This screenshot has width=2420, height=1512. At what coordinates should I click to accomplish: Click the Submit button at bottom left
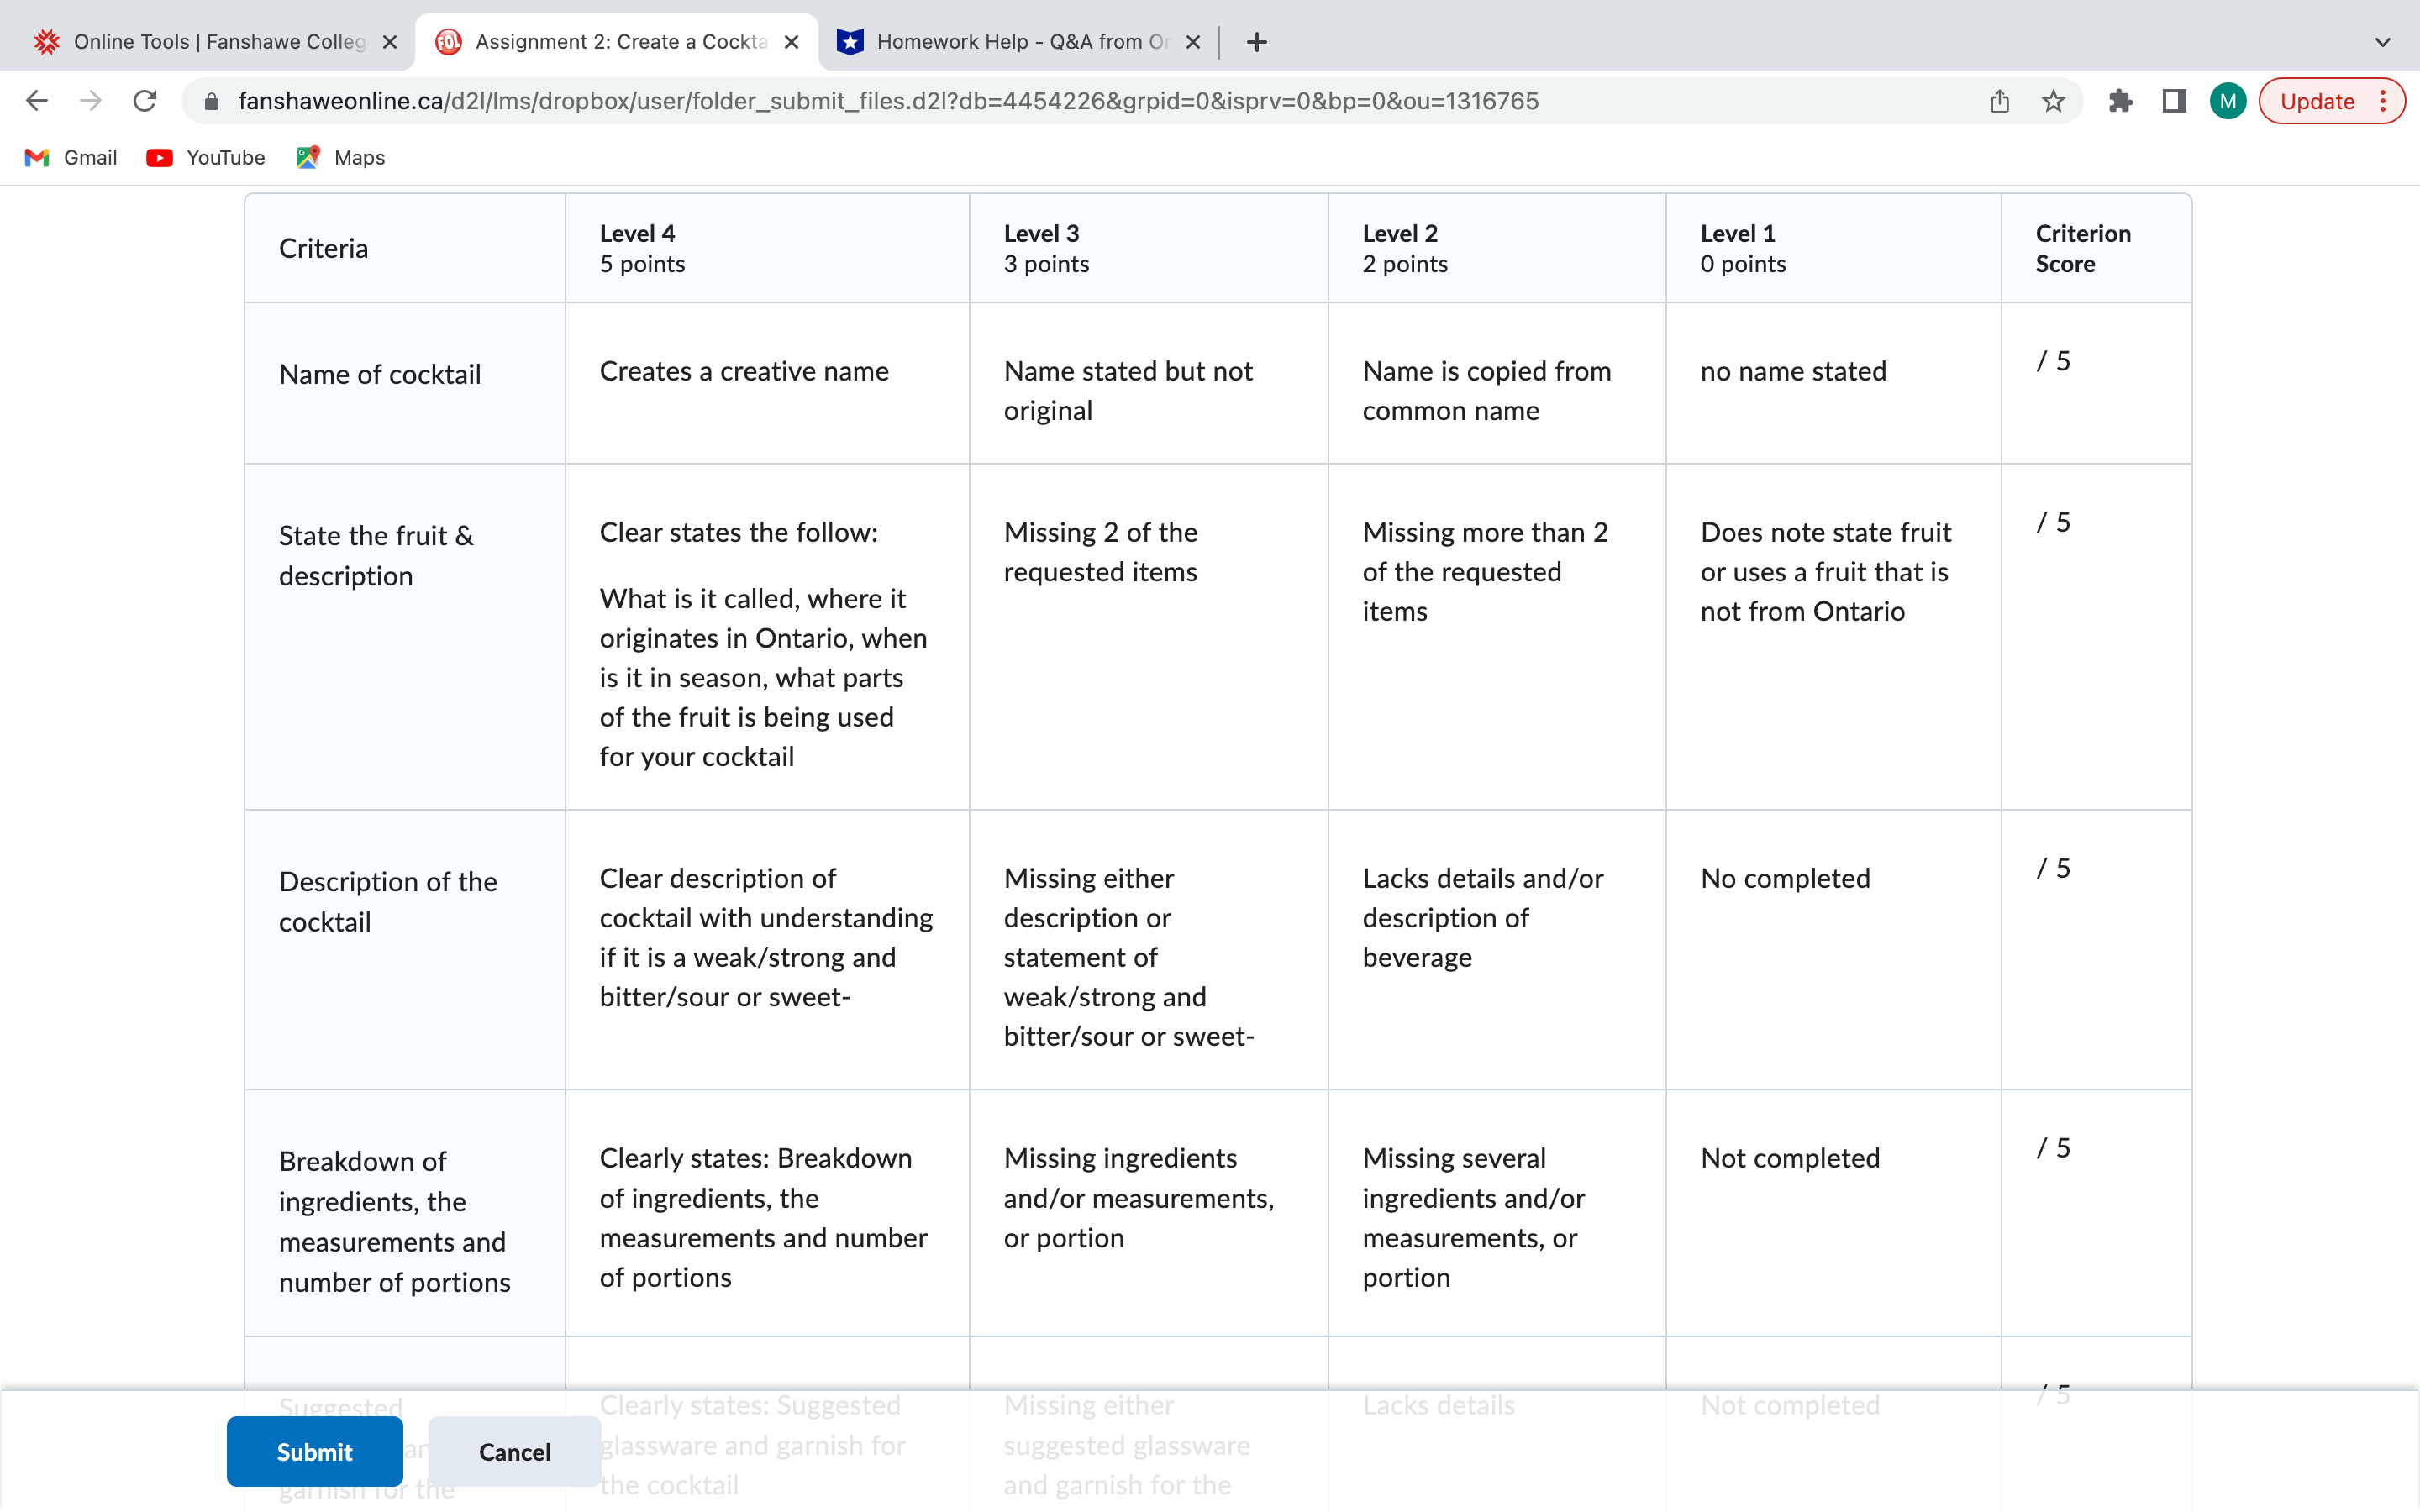point(313,1449)
